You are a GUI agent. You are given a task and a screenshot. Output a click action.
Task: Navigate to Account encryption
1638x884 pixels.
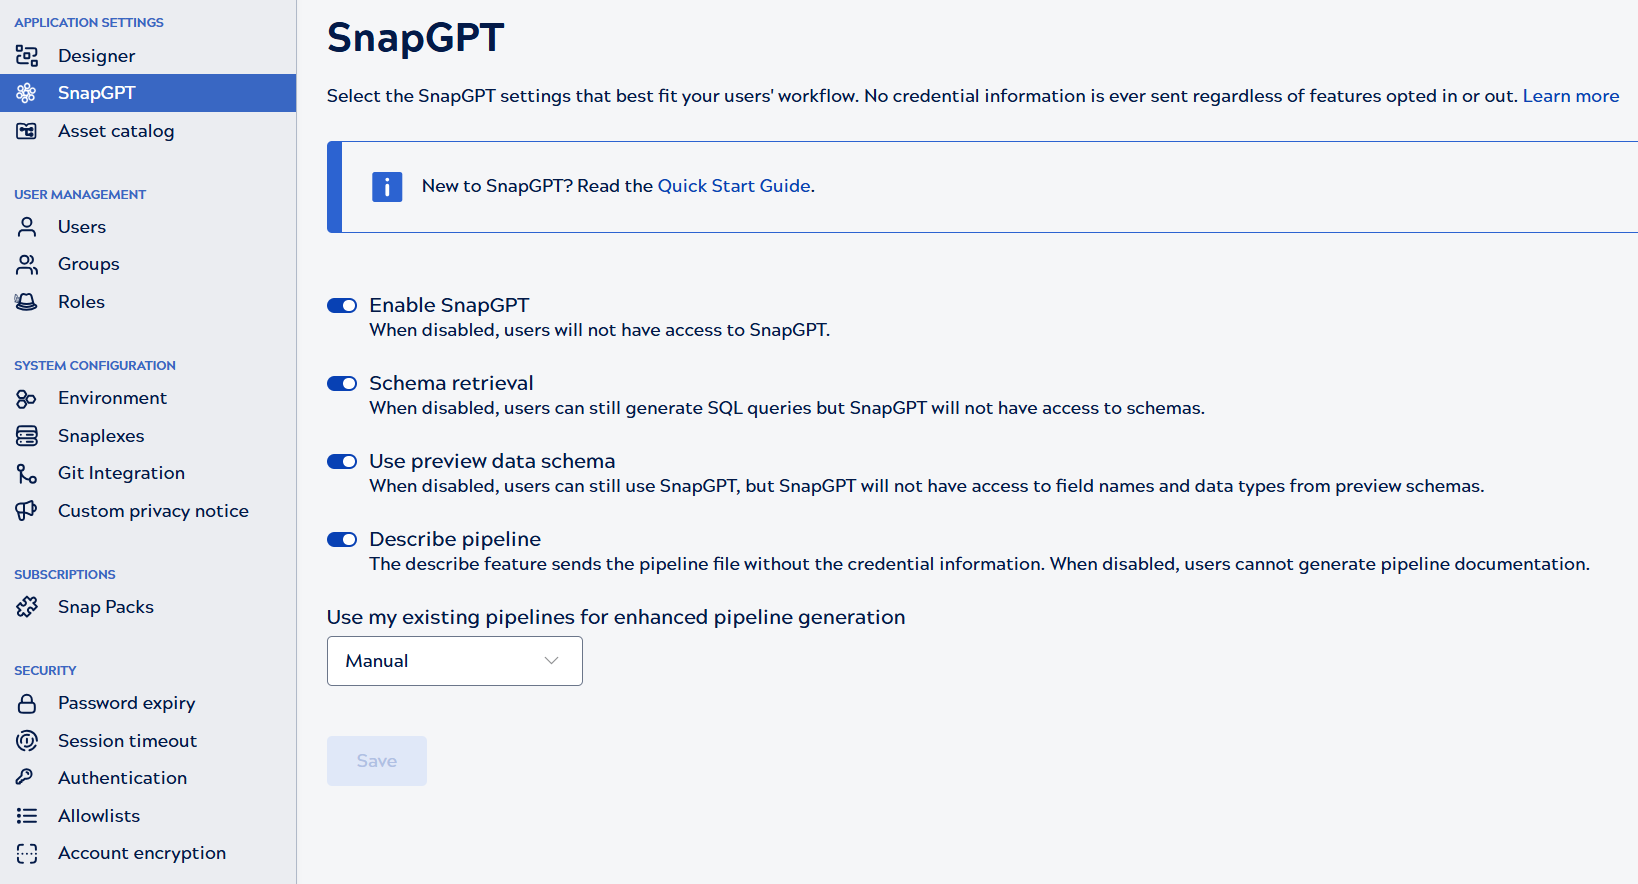pos(142,852)
